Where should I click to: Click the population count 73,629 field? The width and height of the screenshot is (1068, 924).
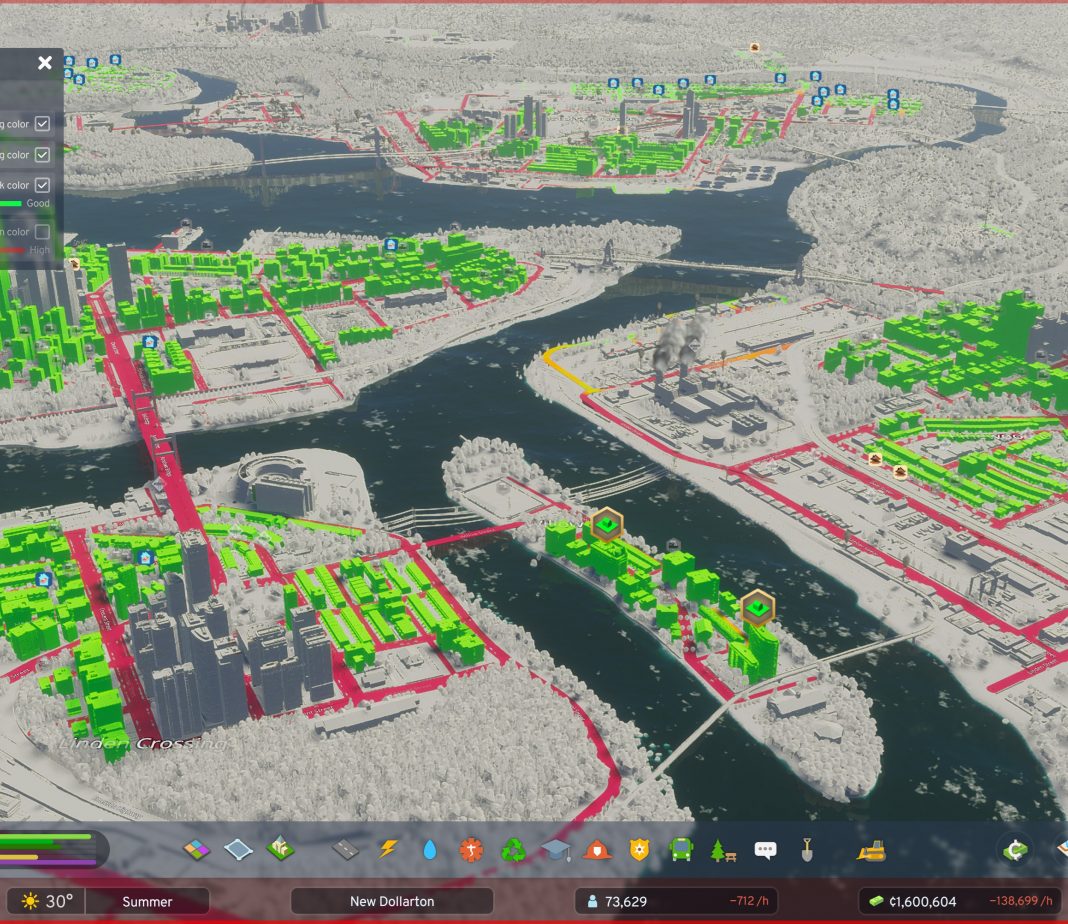(x=627, y=901)
